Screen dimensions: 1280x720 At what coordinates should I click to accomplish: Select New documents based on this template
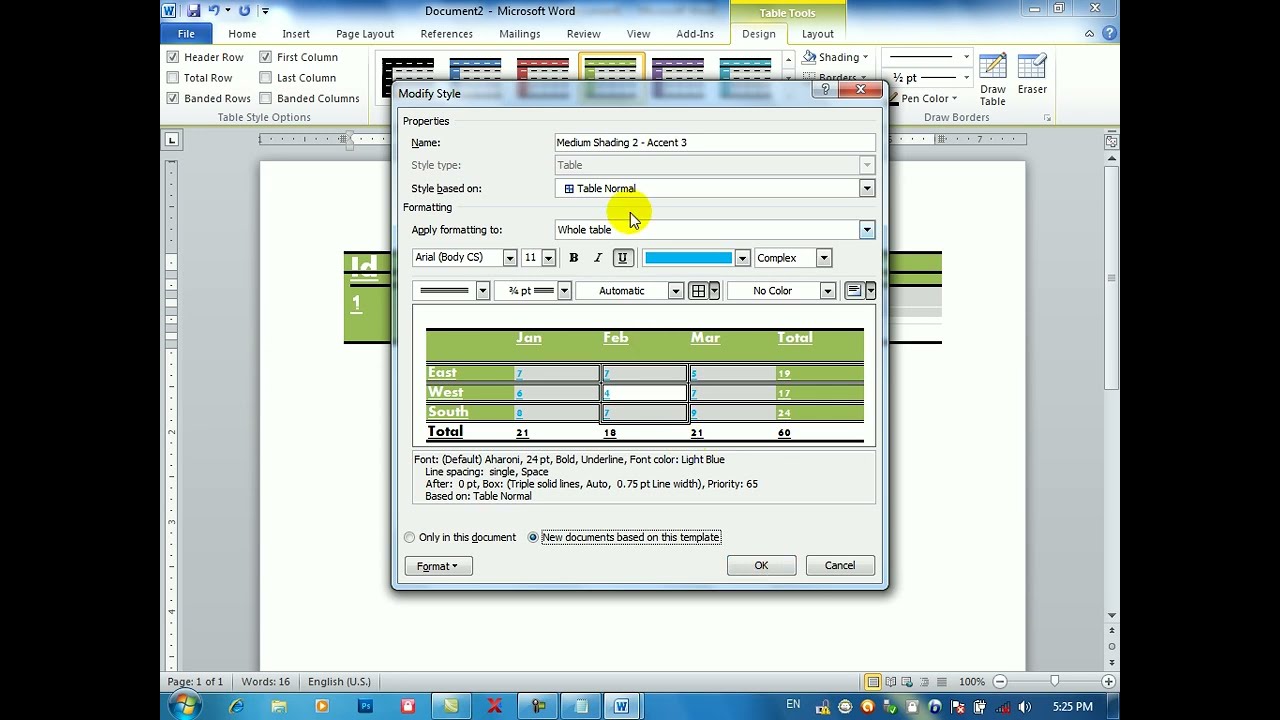[533, 538]
